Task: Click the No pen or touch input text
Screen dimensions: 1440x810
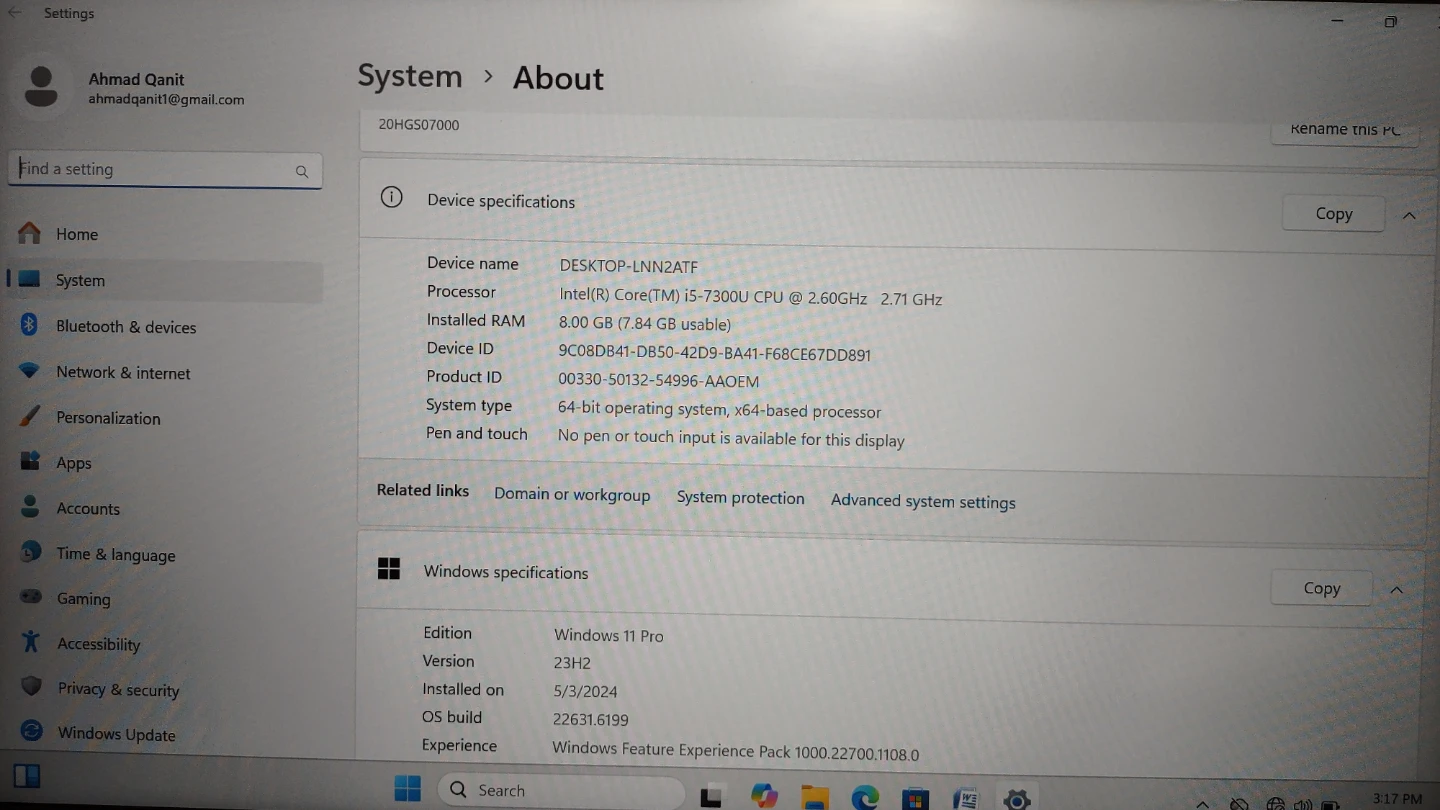Action: [731, 438]
